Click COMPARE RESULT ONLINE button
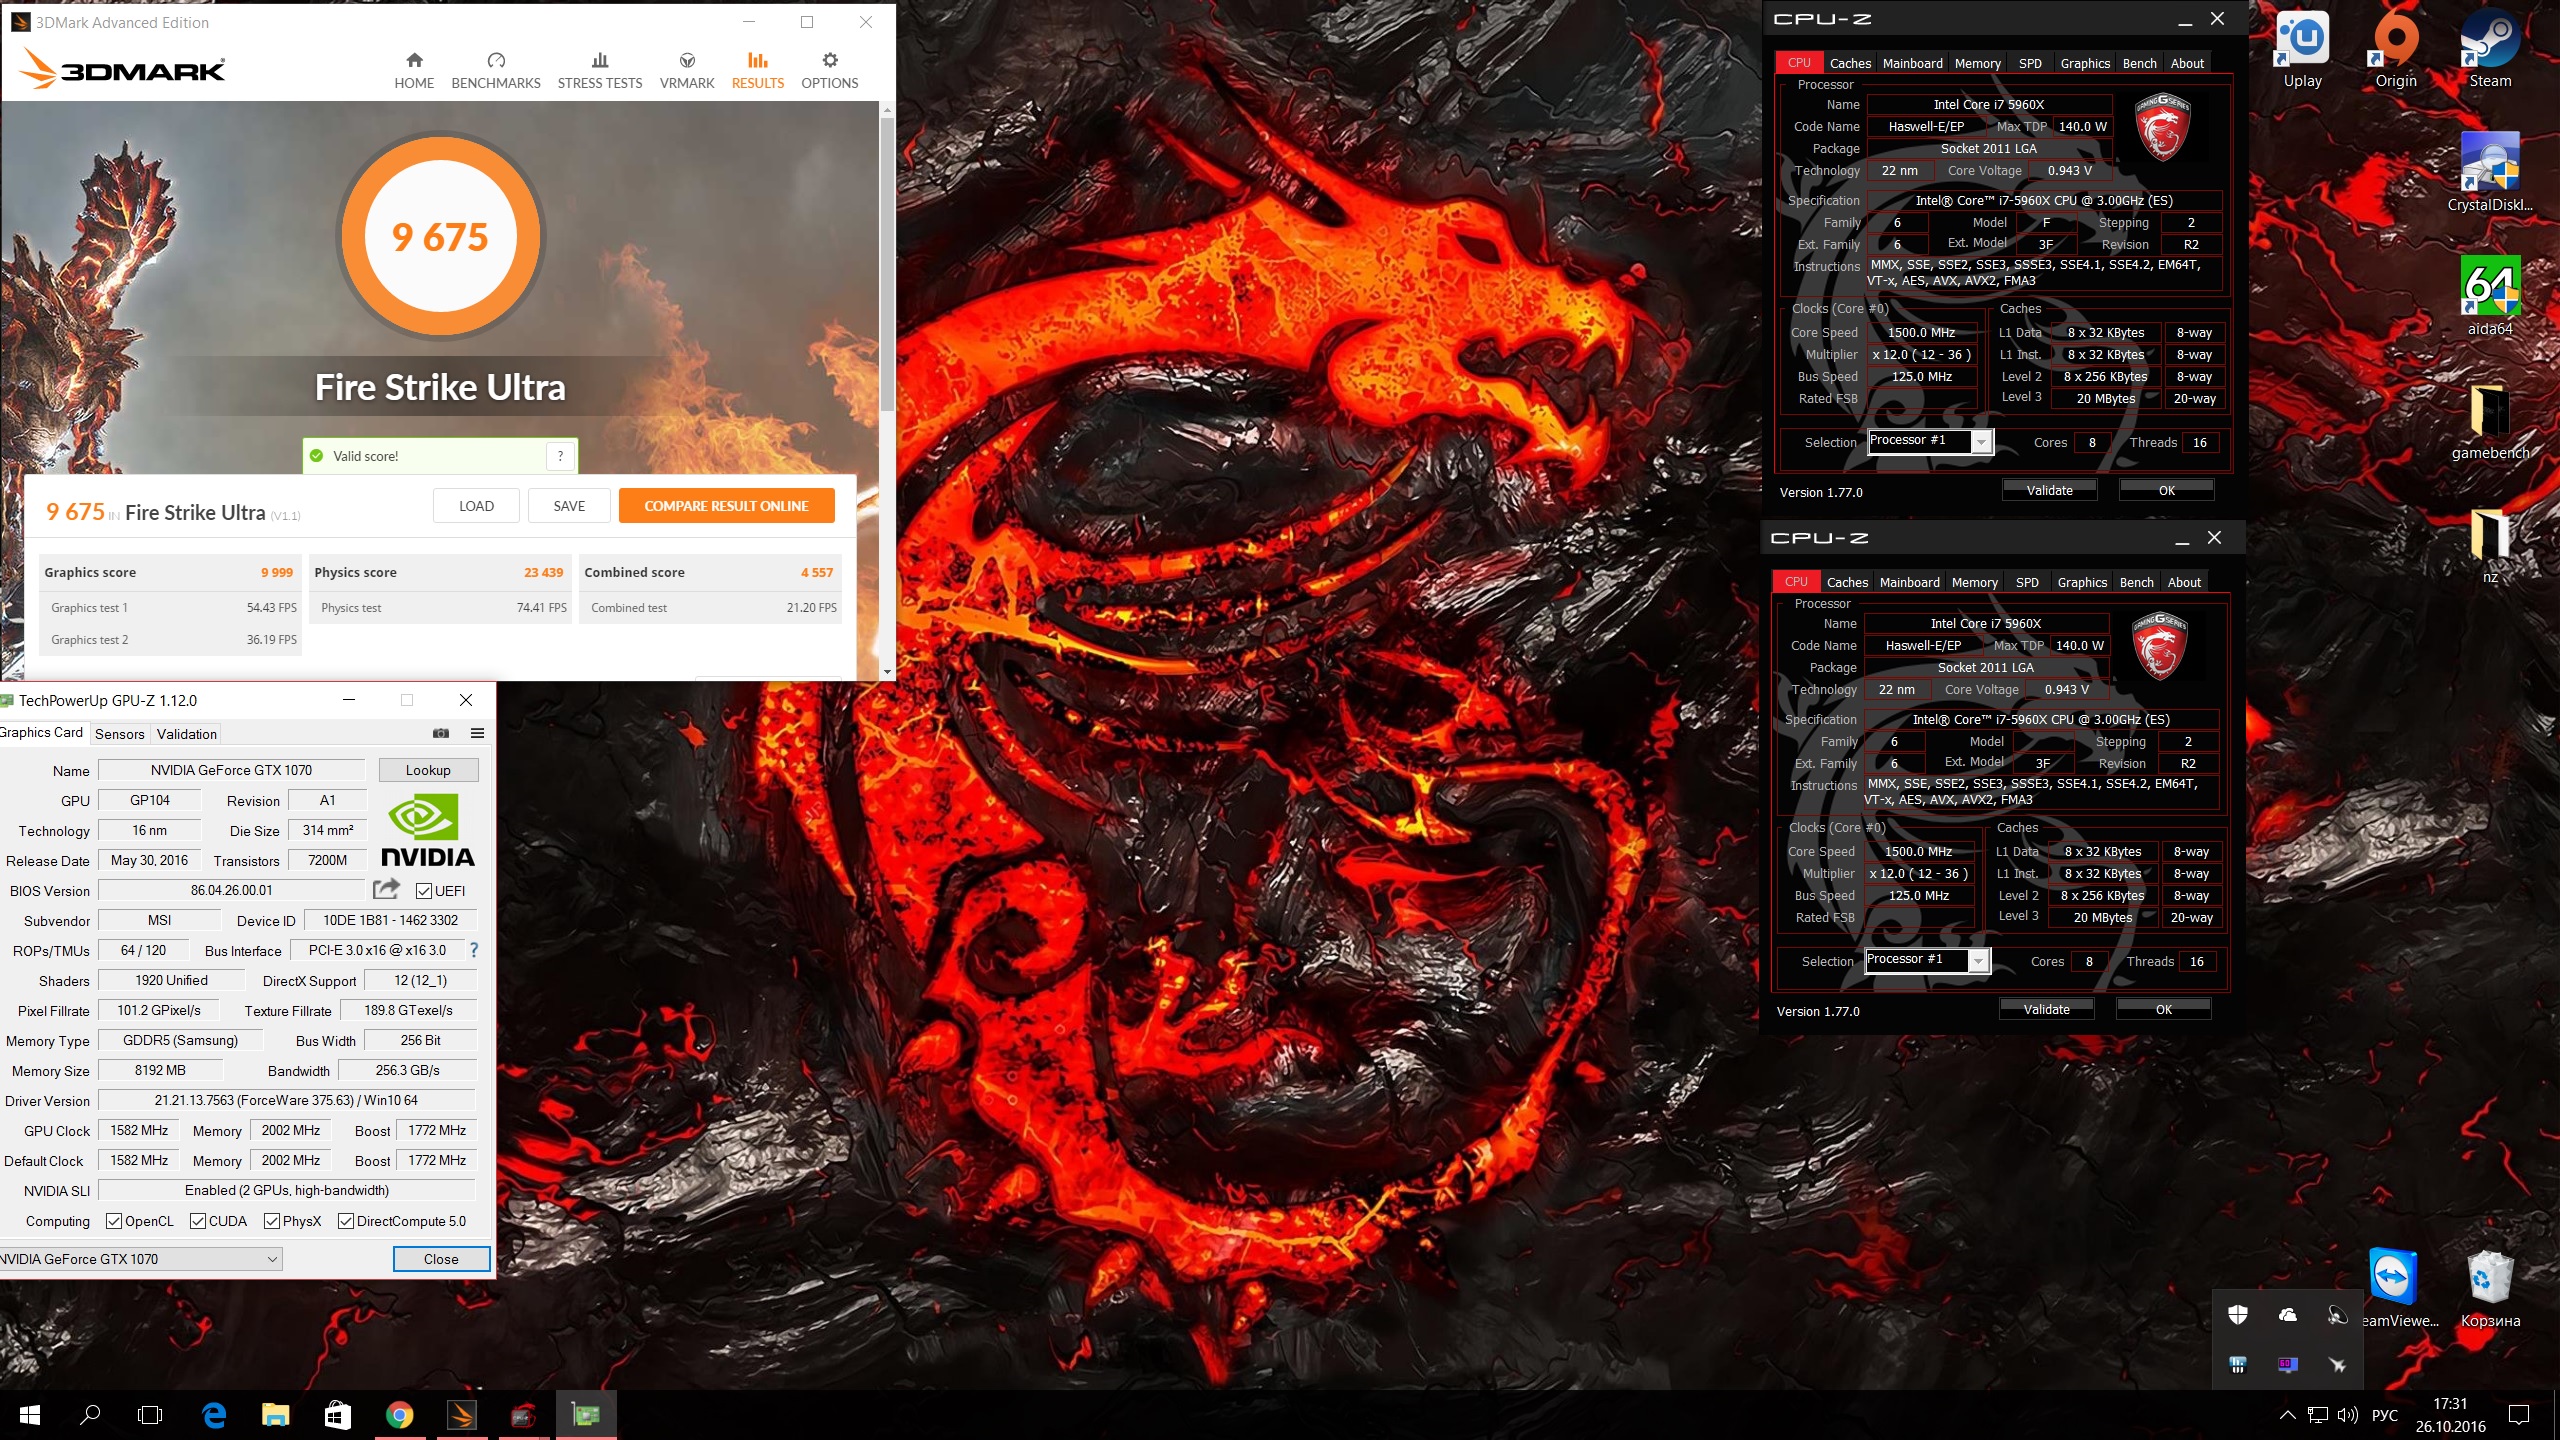This screenshot has width=2560, height=1440. tap(726, 506)
